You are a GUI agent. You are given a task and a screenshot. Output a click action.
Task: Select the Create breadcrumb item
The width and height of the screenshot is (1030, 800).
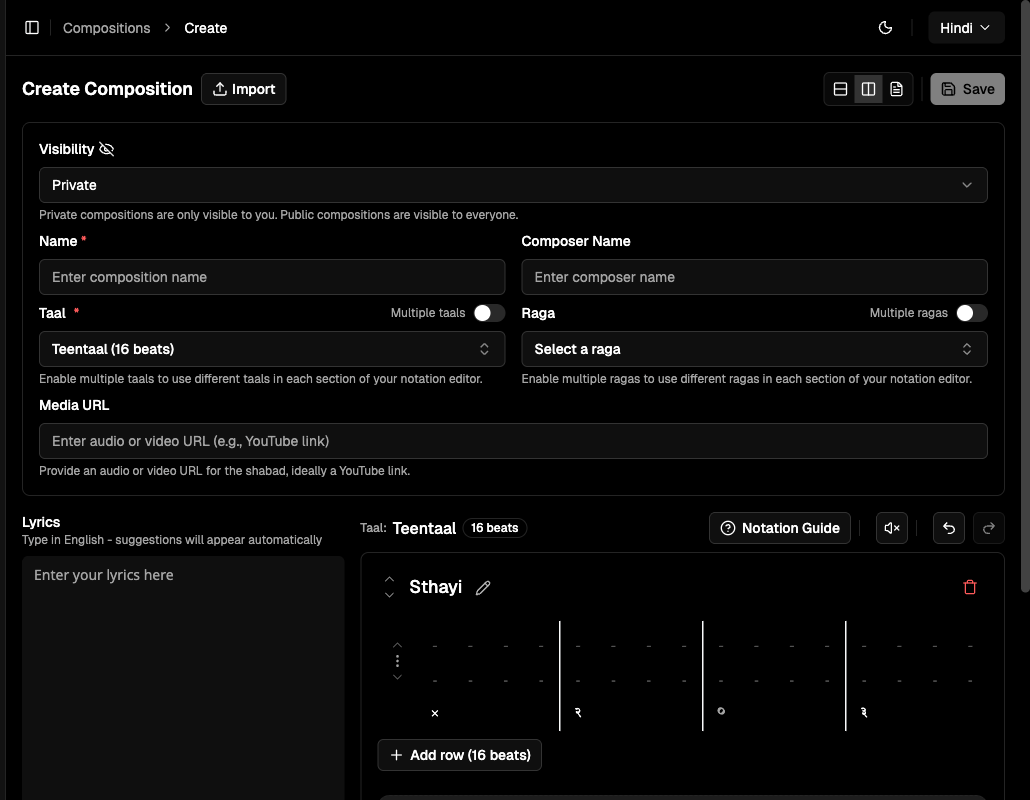(x=205, y=27)
